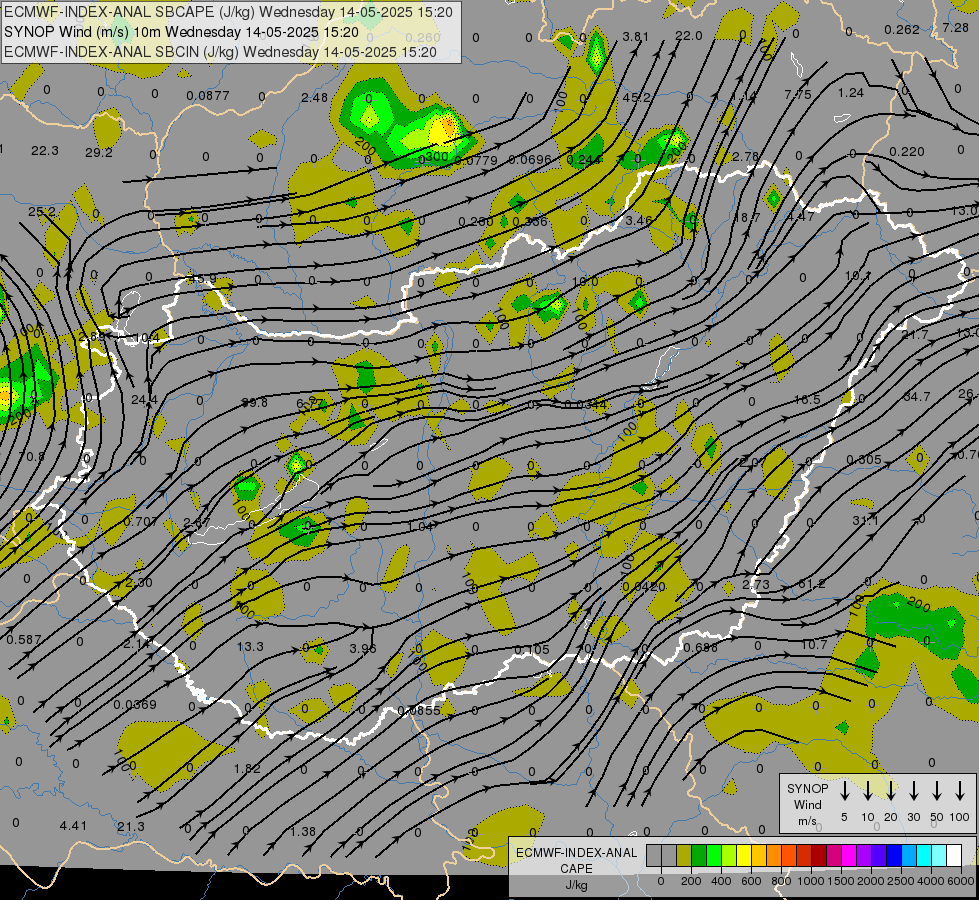
Task: Select the white swatch in CAPE legend
Action: click(x=954, y=855)
